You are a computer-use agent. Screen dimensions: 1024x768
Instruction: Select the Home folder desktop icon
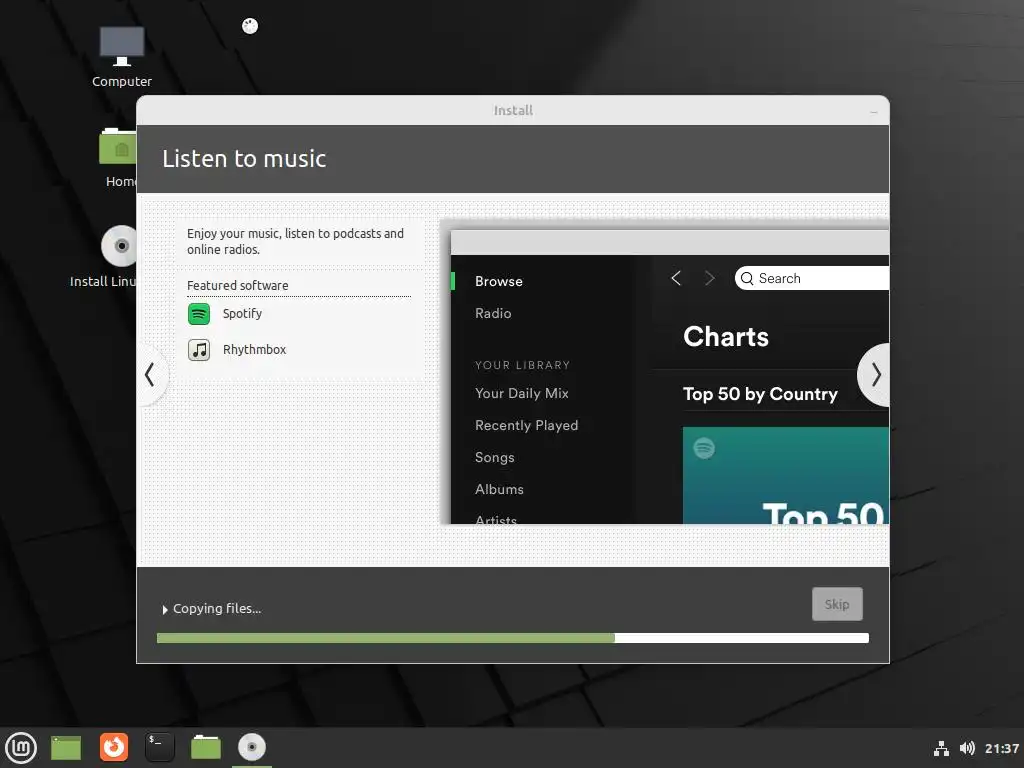tap(118, 157)
